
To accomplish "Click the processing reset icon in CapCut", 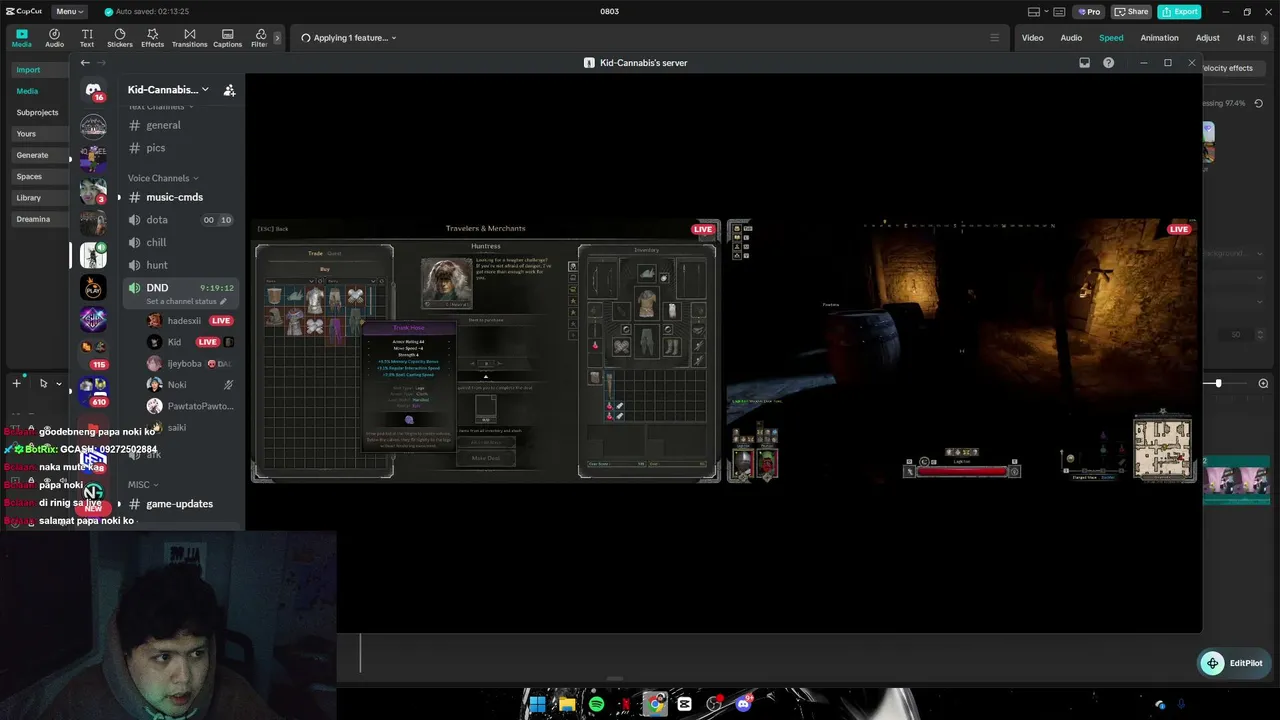I will [1258, 103].
